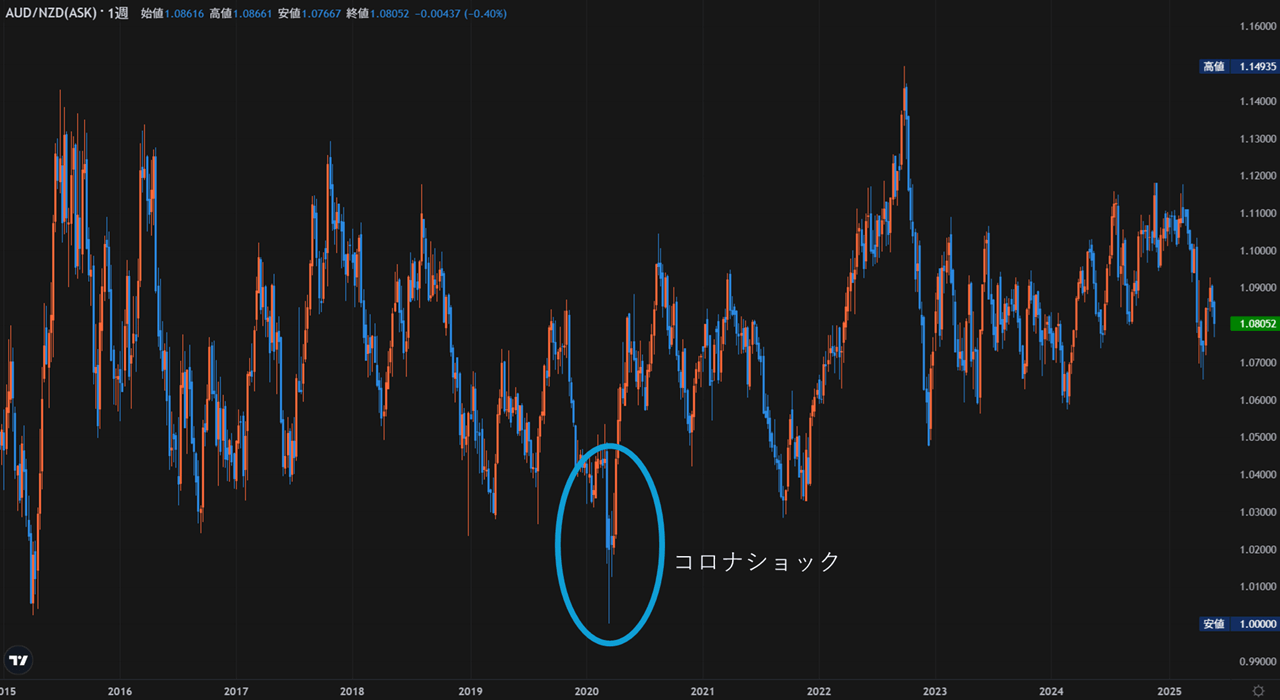Screen dimensions: 1280x700
Task: Click the AUD/NZD(ASK) symbol title
Action: [49, 13]
